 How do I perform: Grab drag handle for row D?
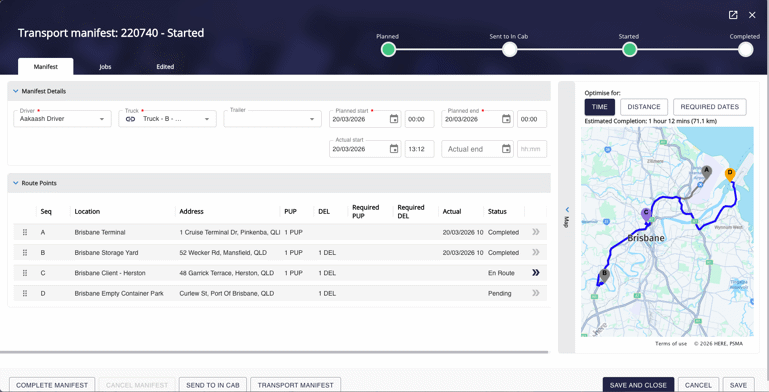(25, 293)
